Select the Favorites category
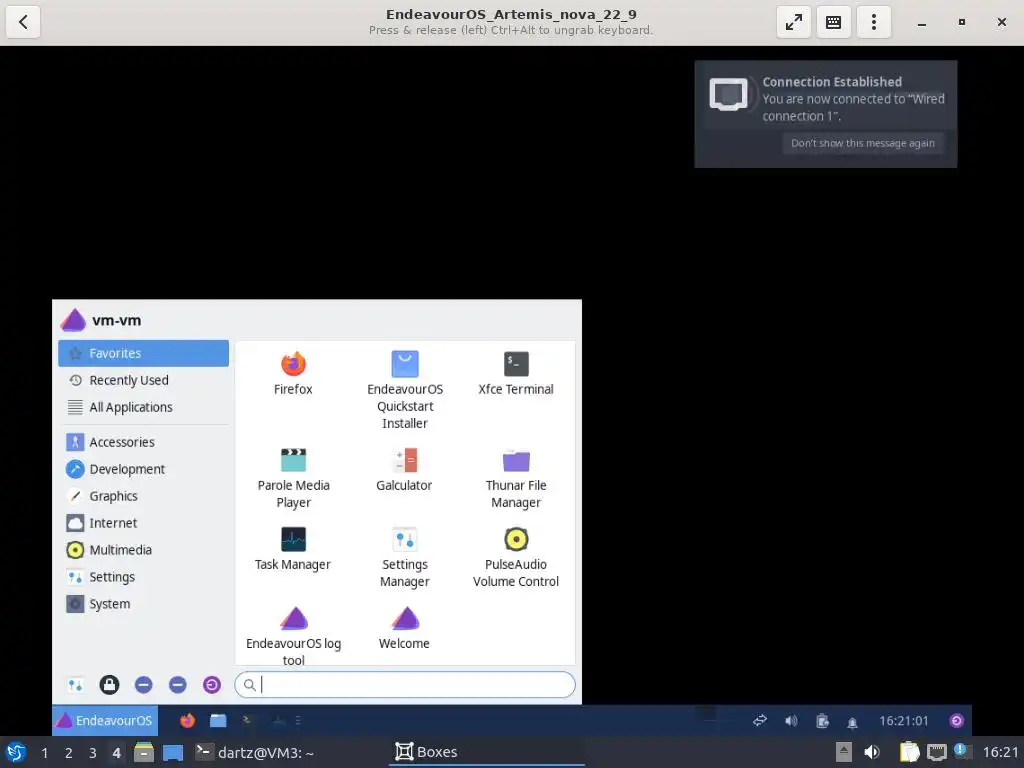1024x768 pixels. coord(143,353)
